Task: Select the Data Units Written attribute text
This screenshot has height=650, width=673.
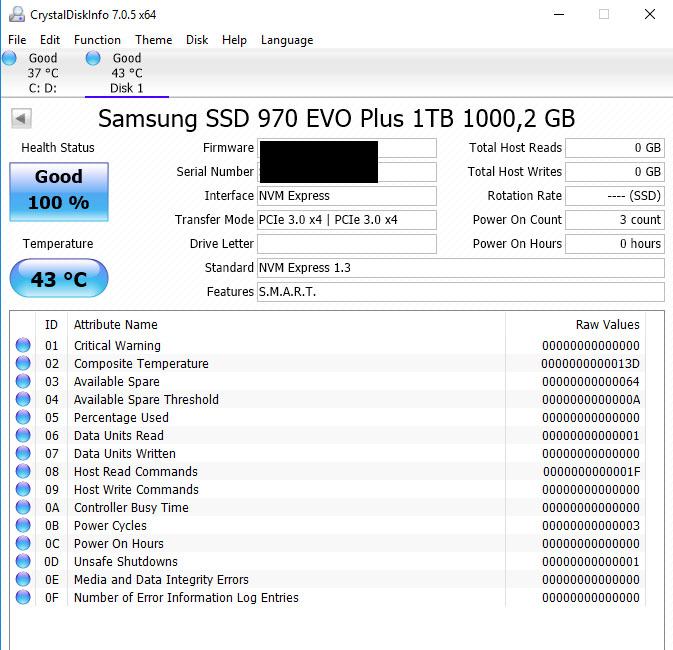Action: tap(125, 453)
